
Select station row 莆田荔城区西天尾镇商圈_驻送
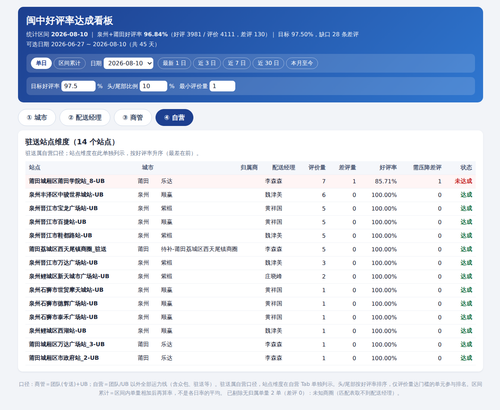(x=250, y=249)
